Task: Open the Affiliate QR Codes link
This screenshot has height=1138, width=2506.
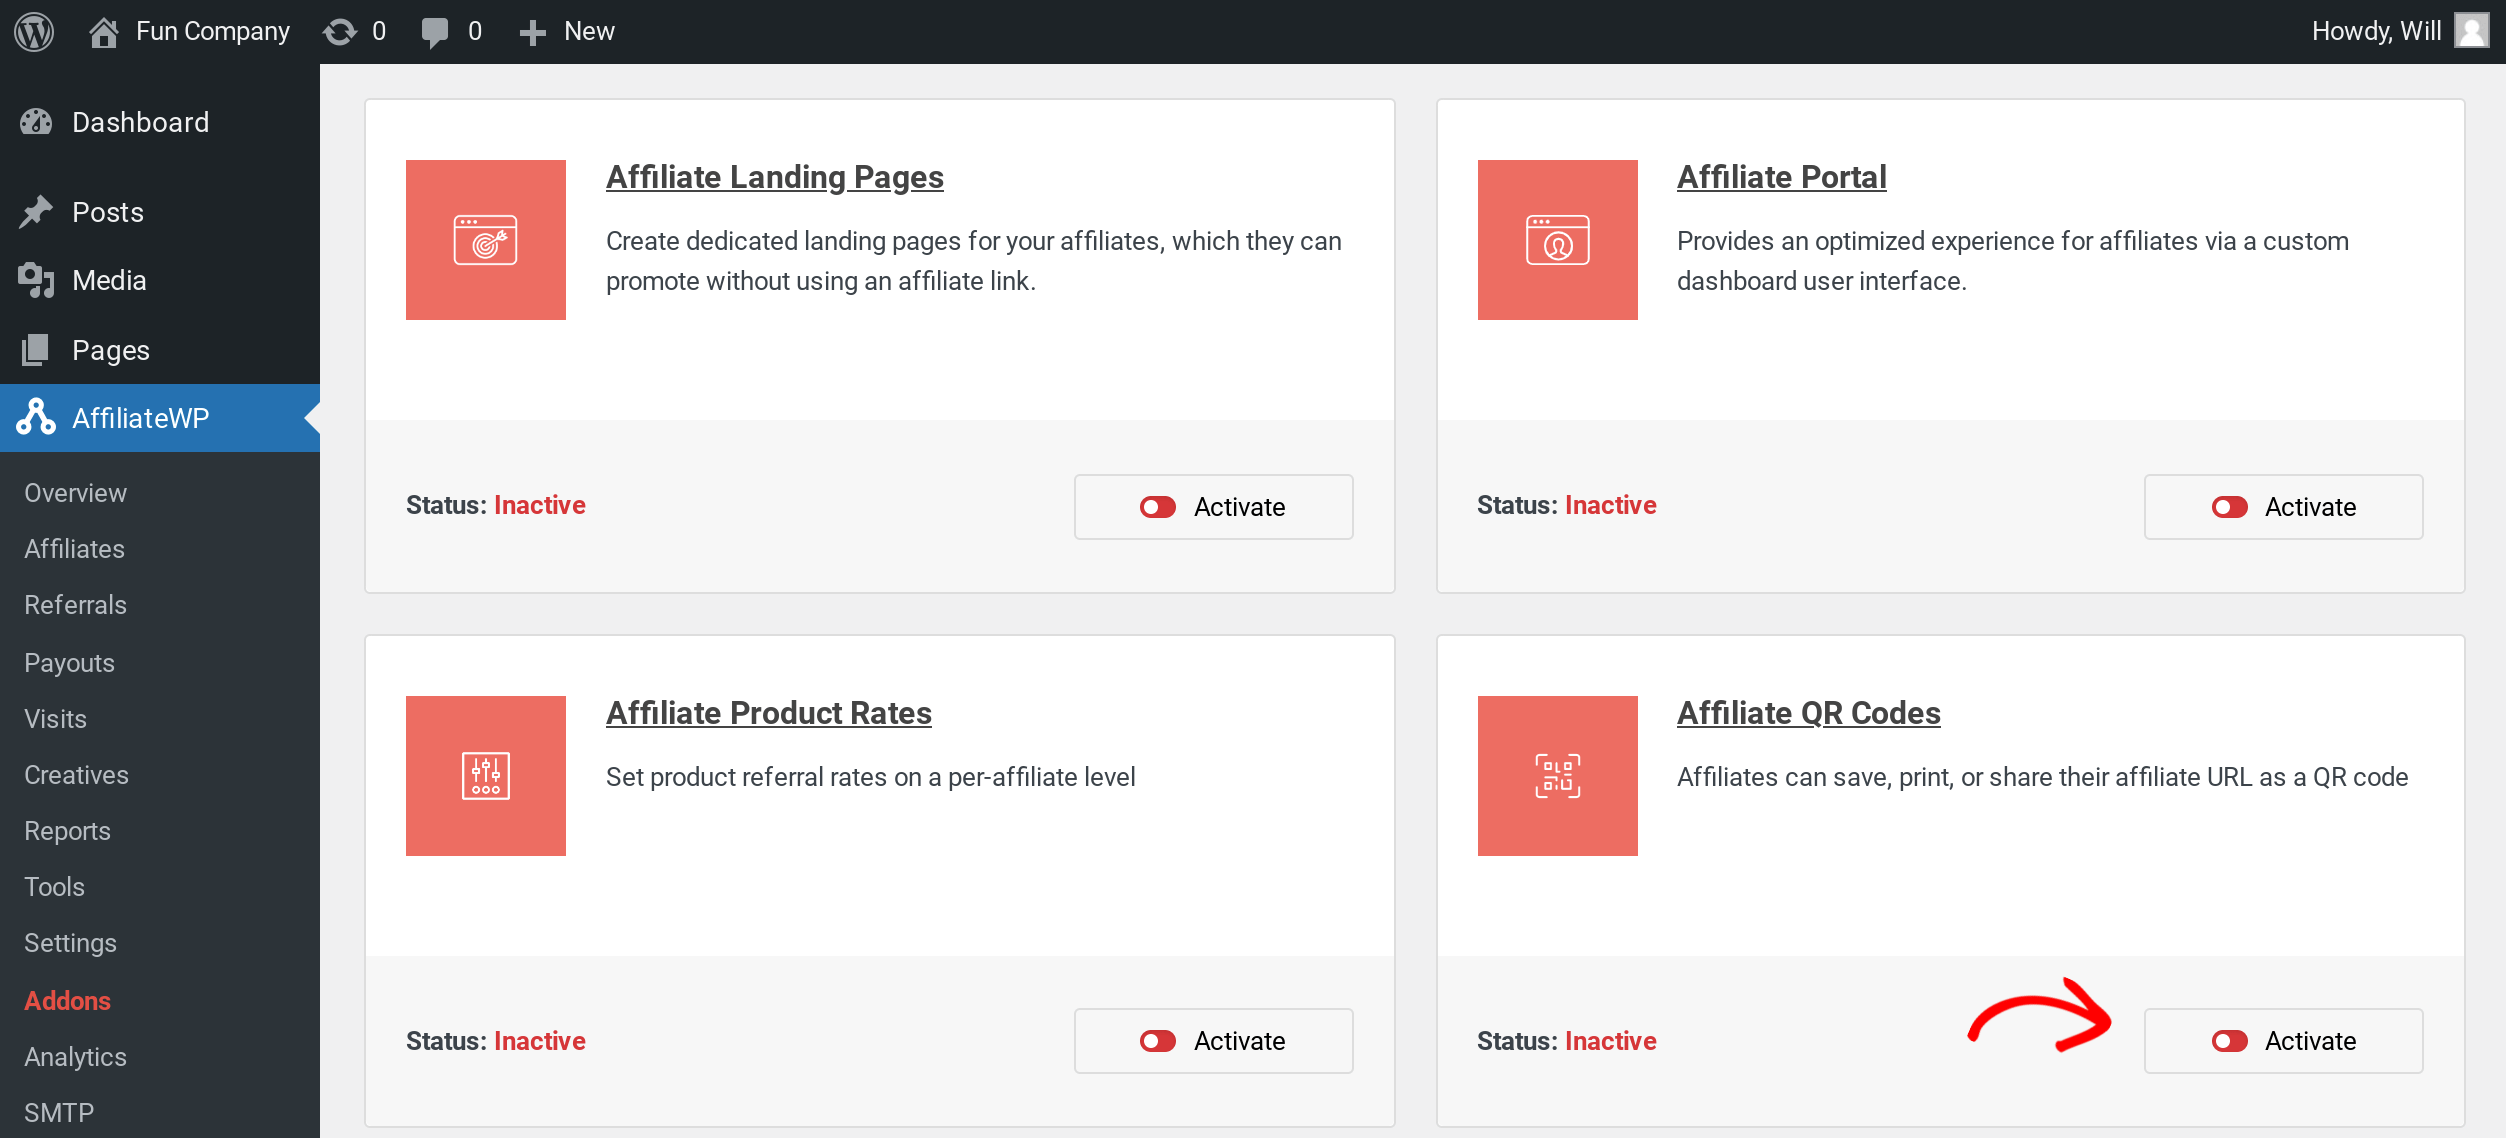Action: click(1808, 713)
